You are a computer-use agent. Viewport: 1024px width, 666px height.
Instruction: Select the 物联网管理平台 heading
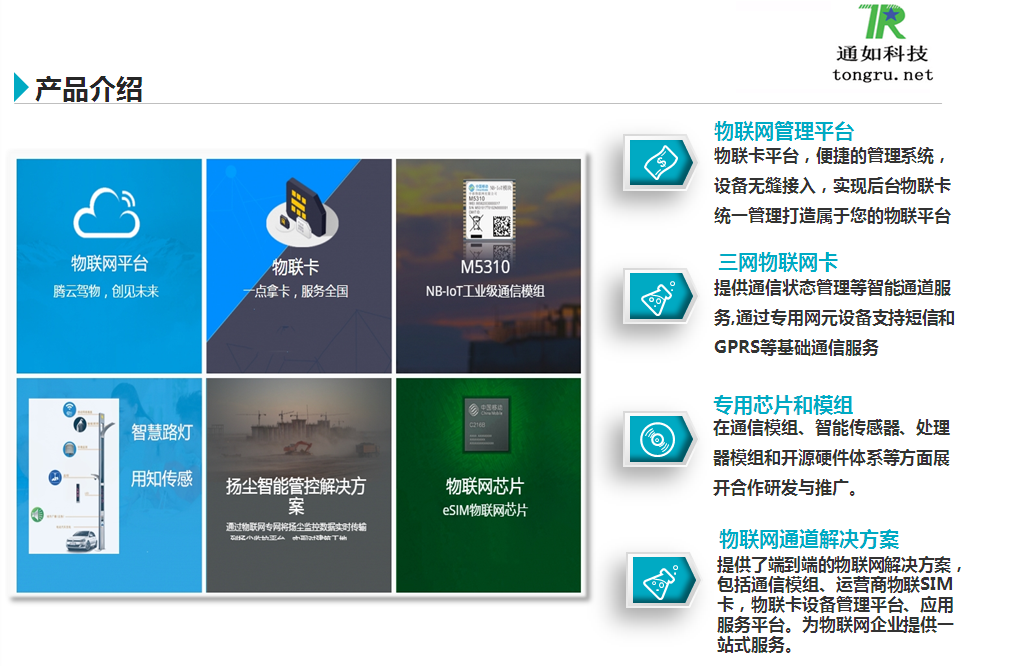click(x=784, y=131)
